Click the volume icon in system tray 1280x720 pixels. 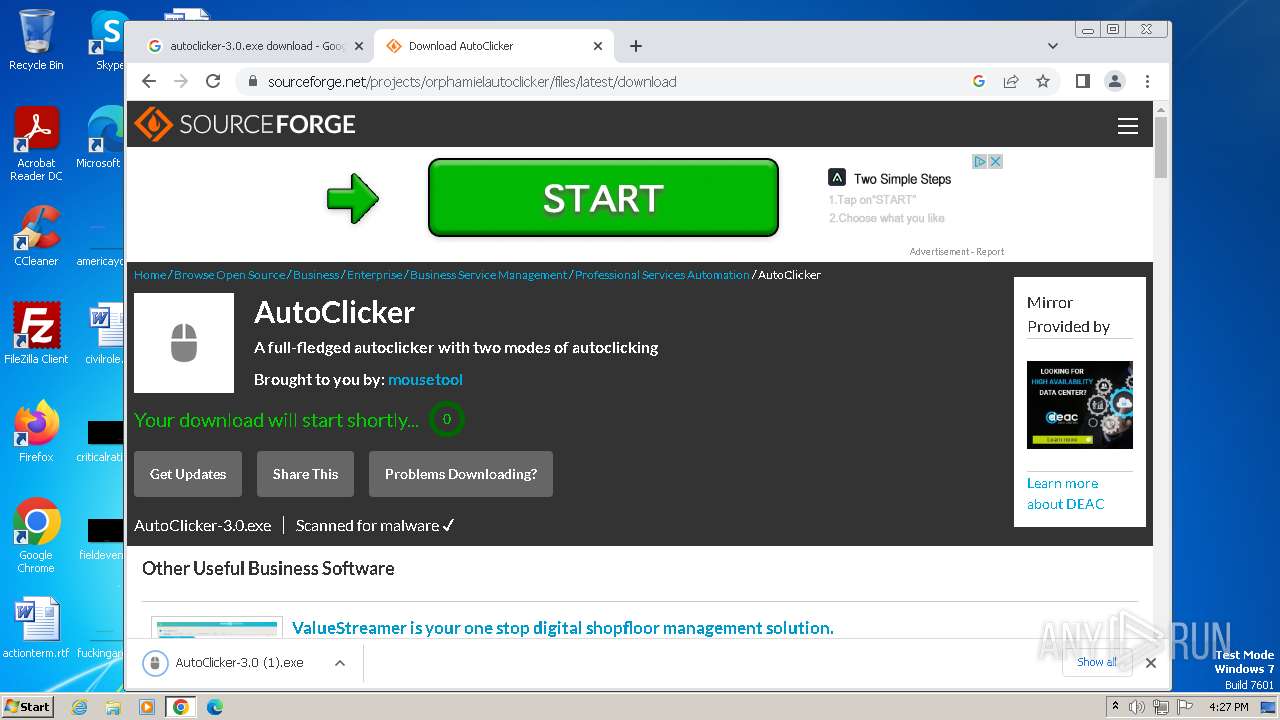[x=1137, y=707]
